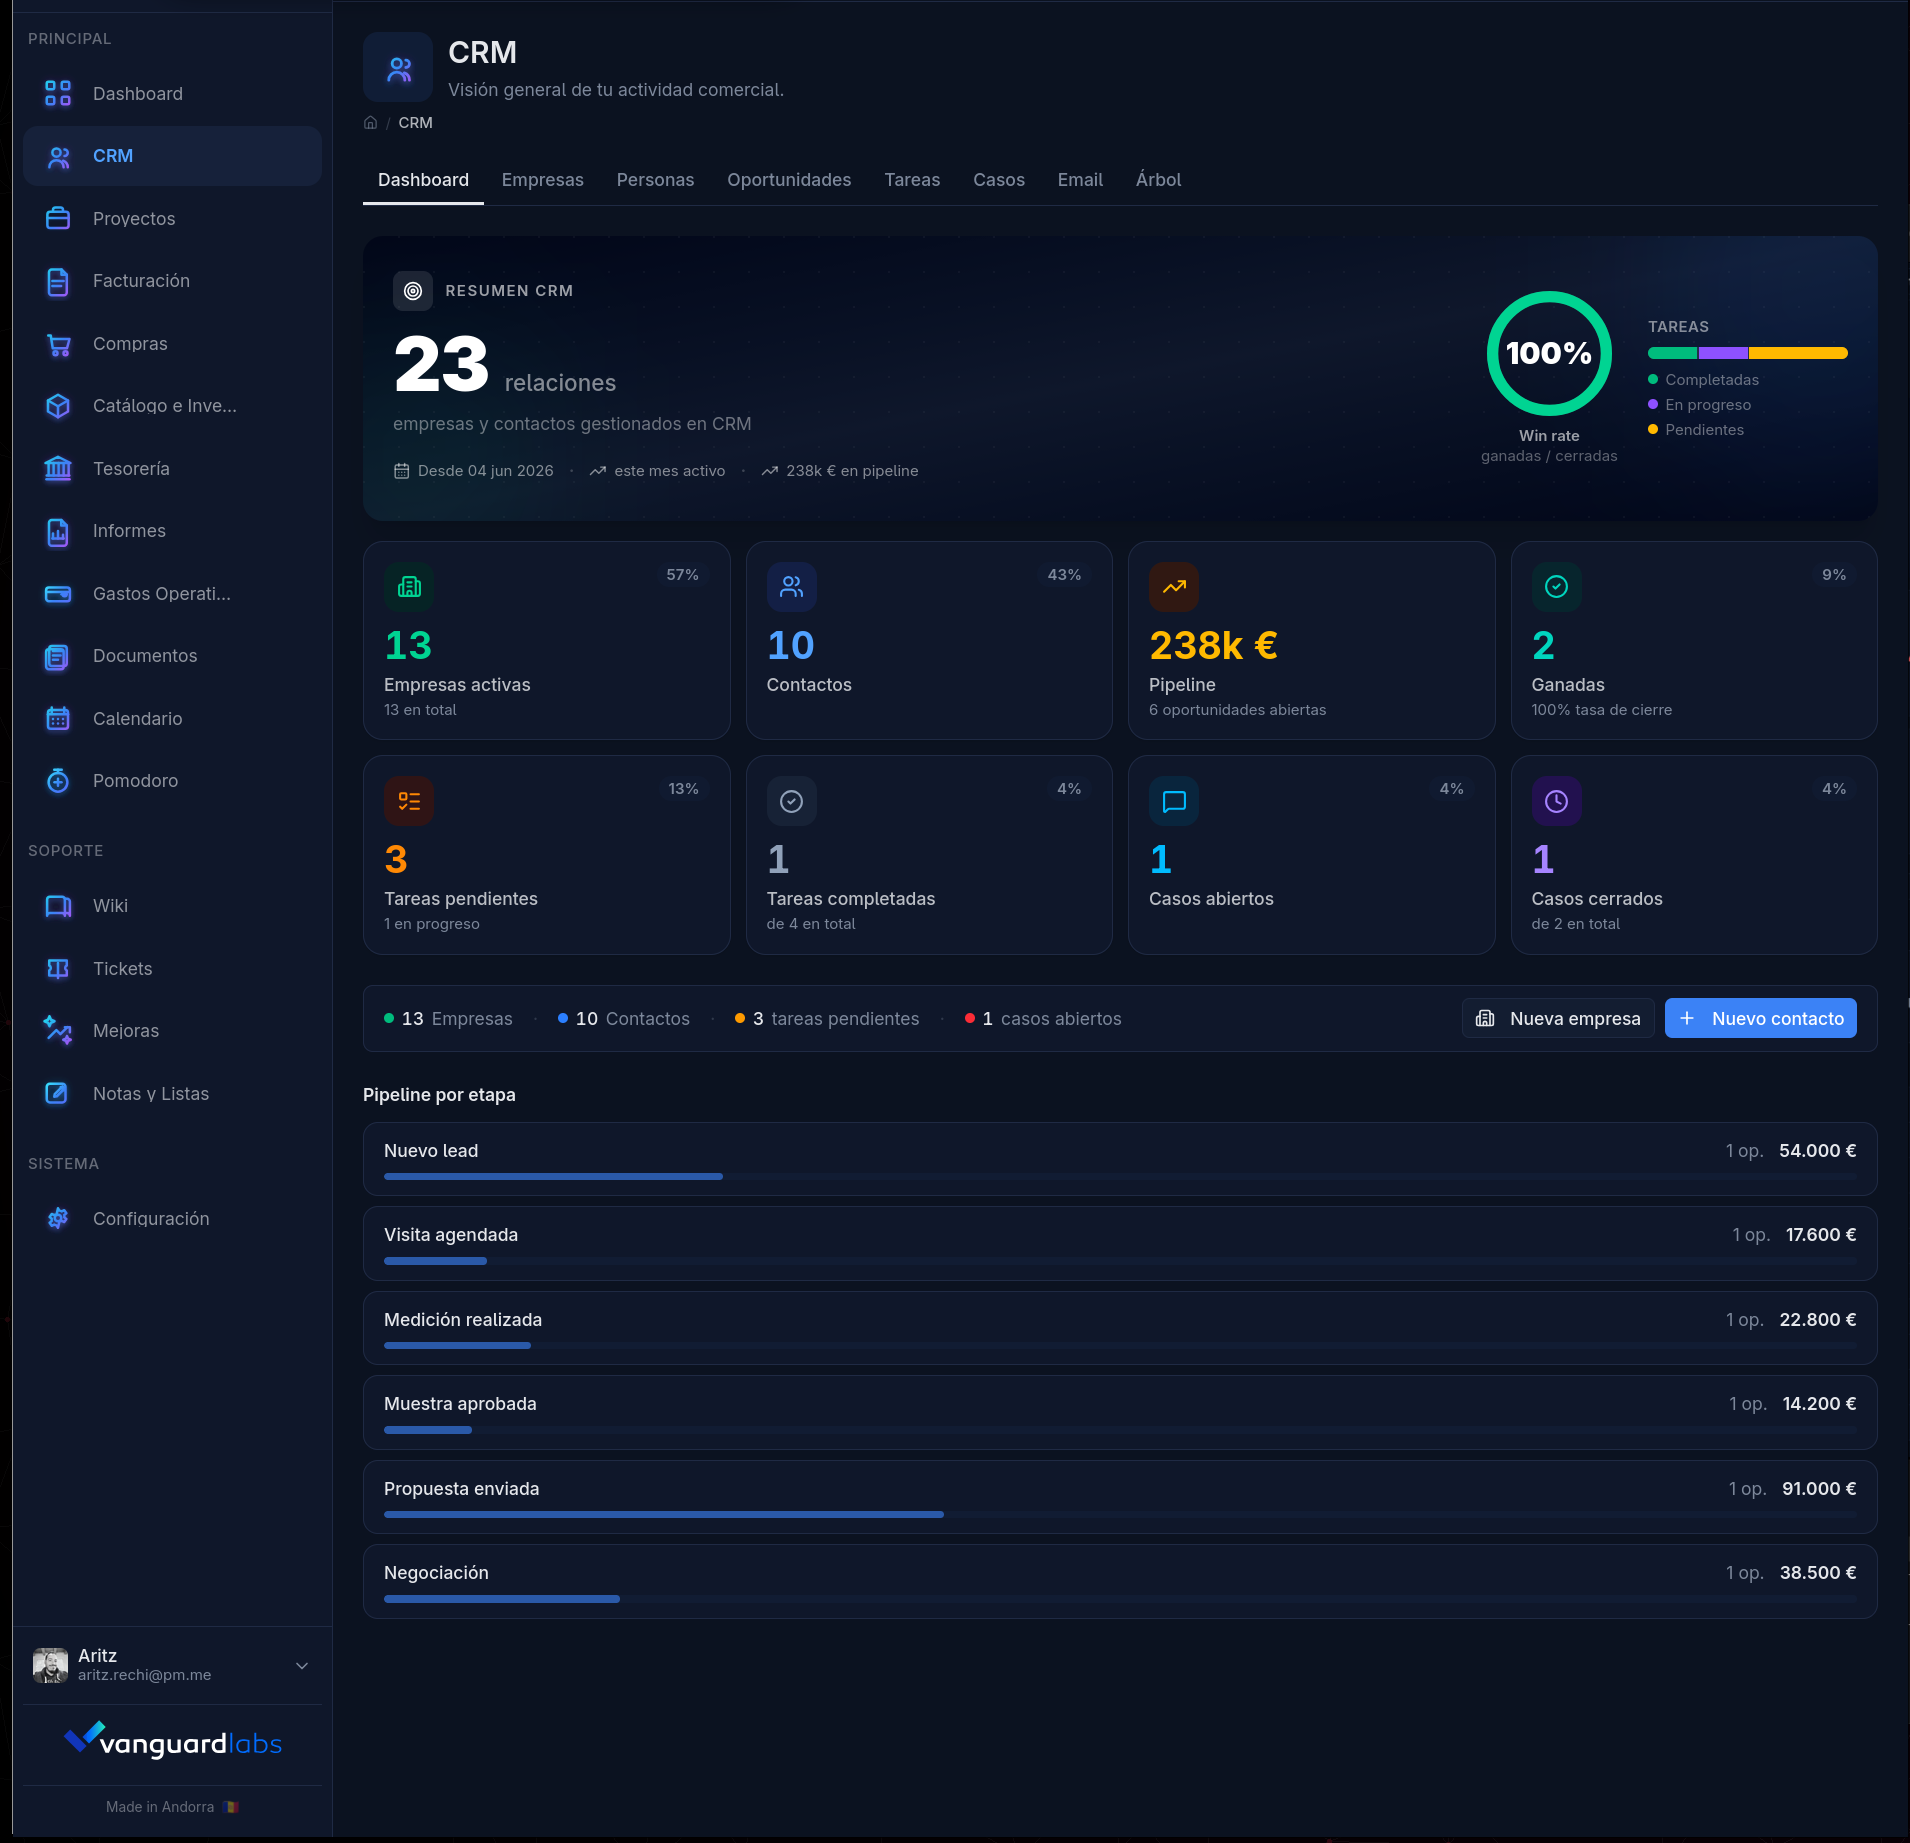
Task: Click the Facturación document icon
Action: tap(58, 281)
